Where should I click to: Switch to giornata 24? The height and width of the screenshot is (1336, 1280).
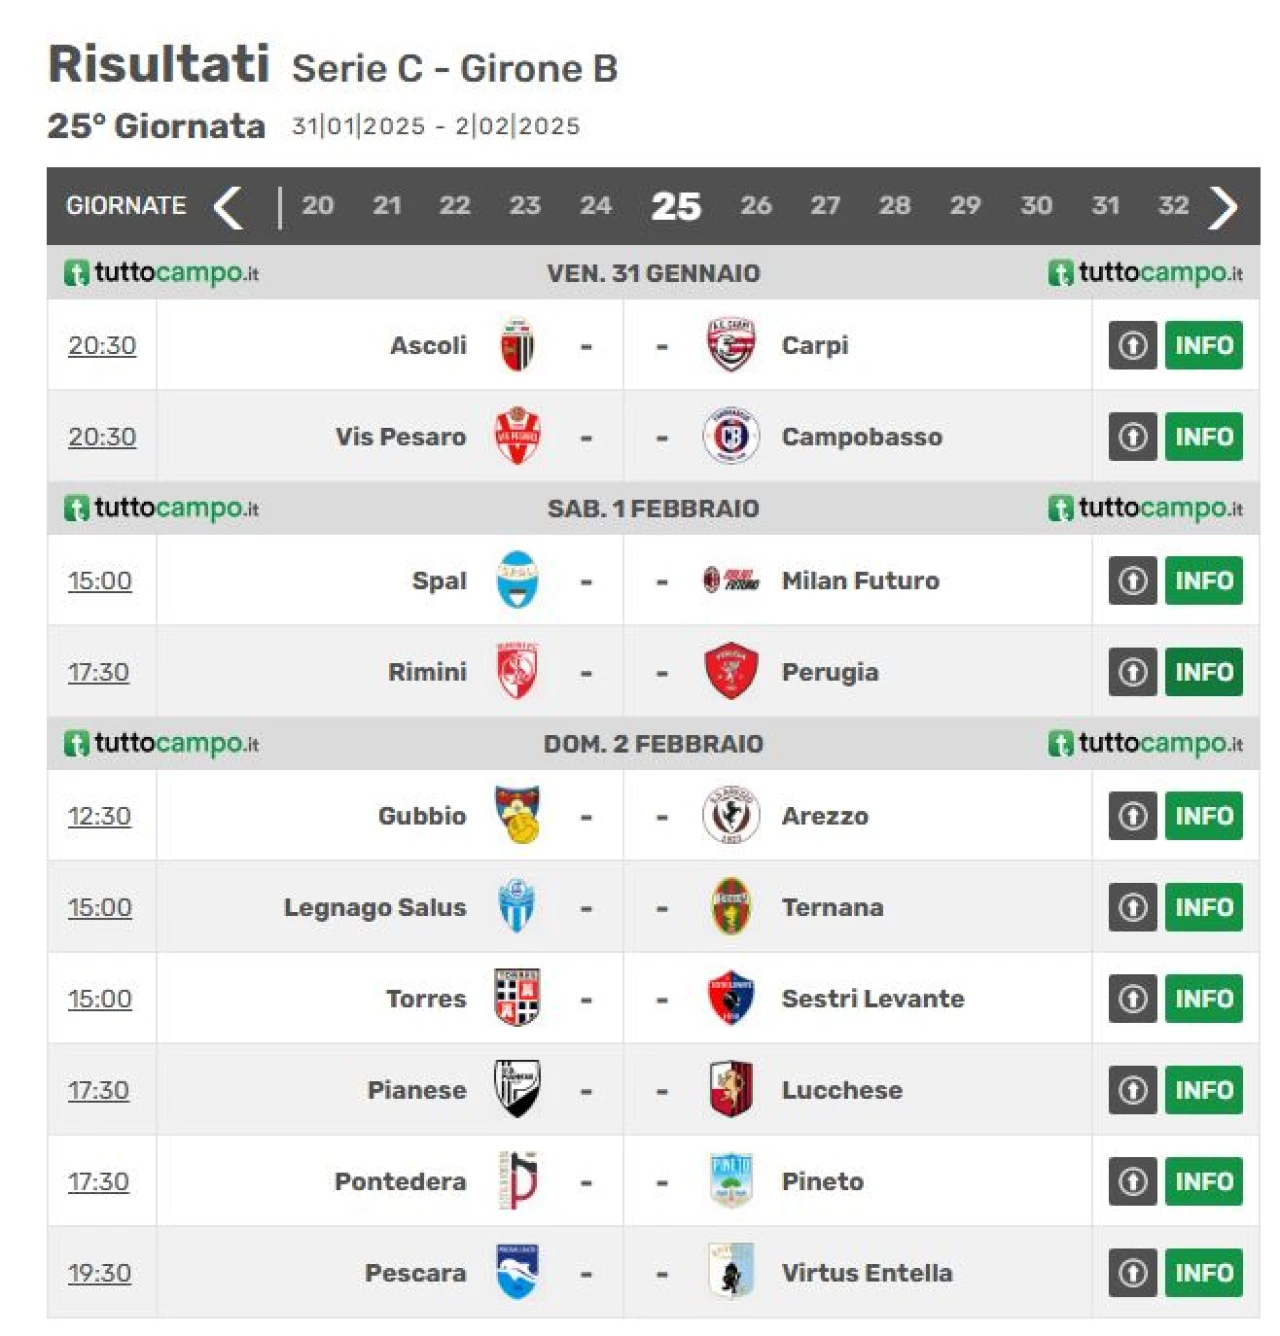tap(595, 206)
